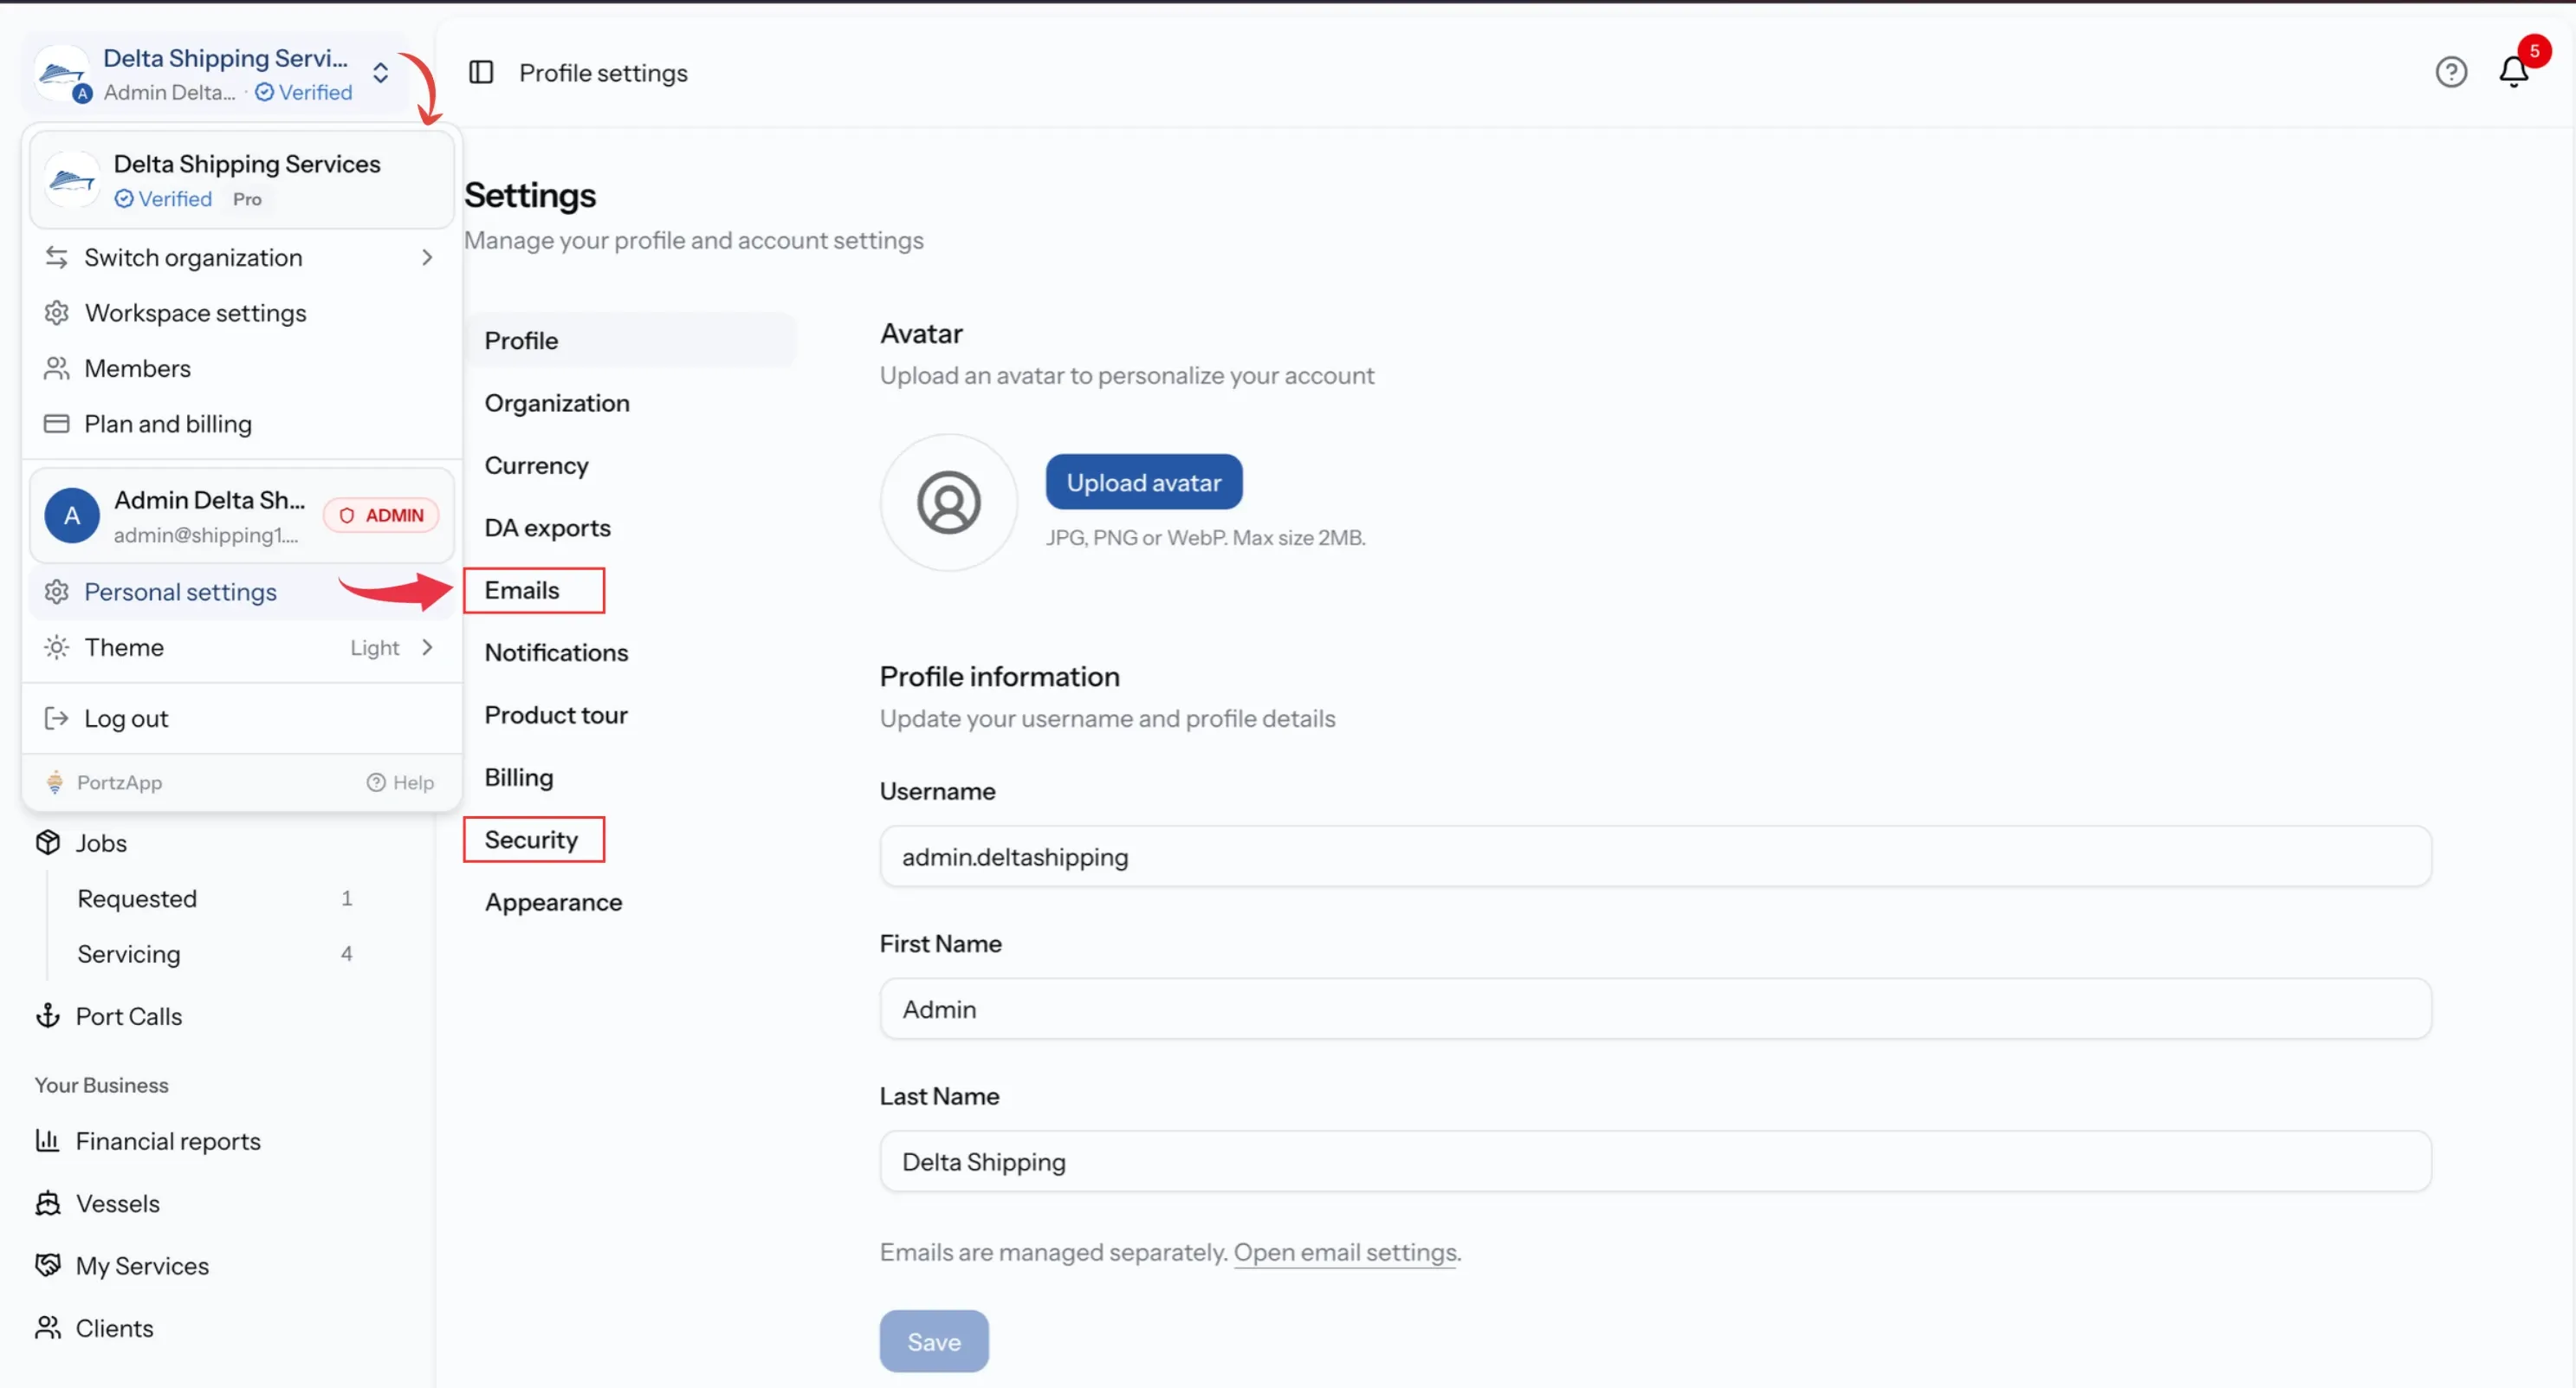This screenshot has width=2576, height=1388.
Task: Click the 'Light' theme value
Action: click(374, 648)
